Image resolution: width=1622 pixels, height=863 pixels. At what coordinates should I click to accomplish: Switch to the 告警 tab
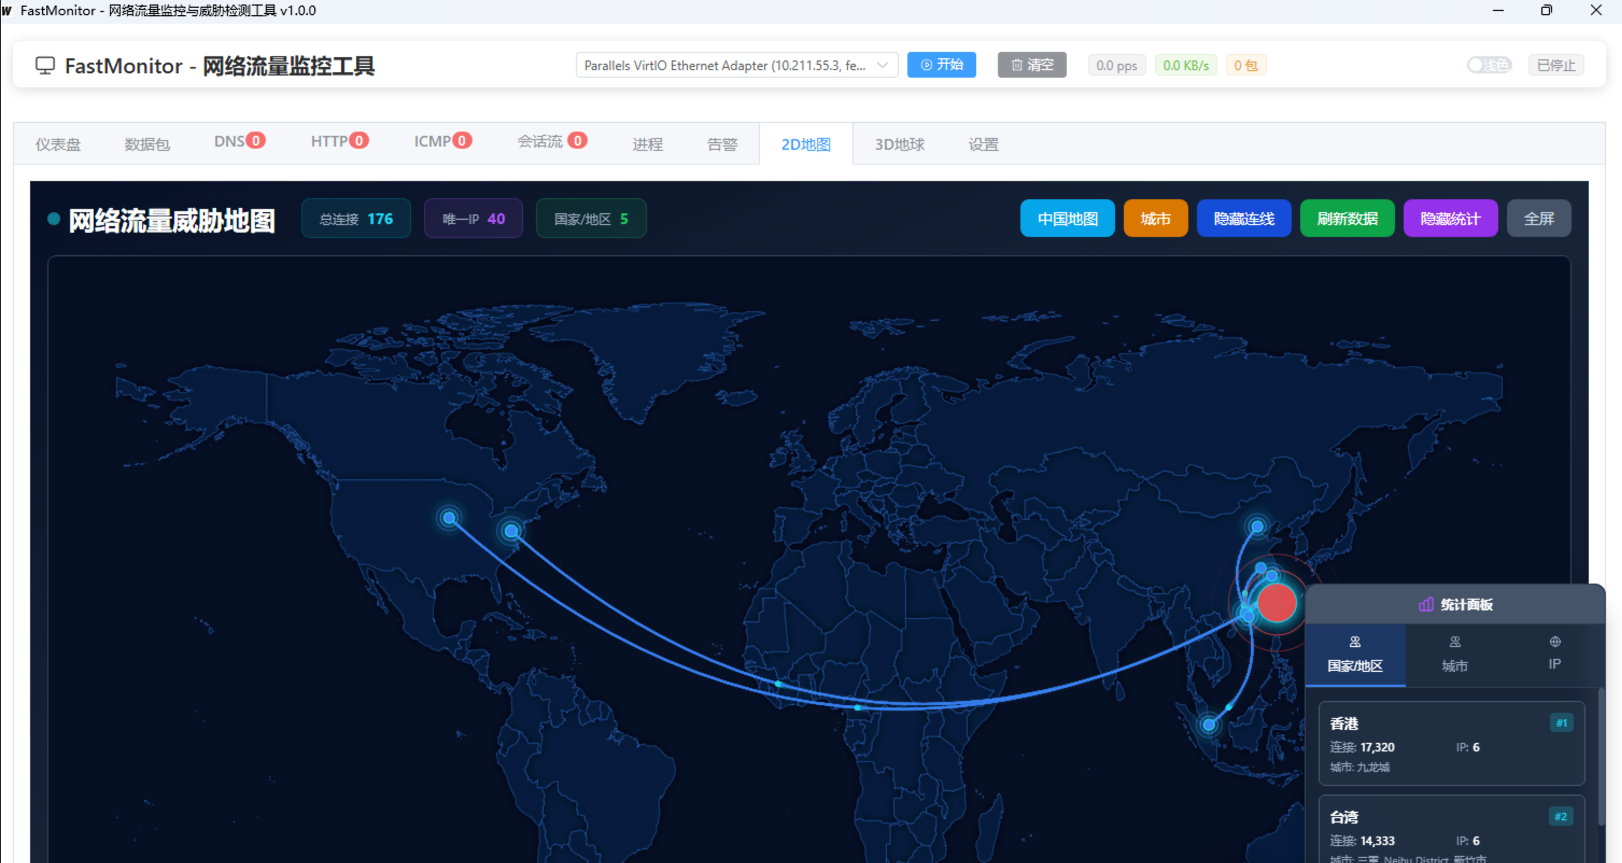(x=722, y=144)
